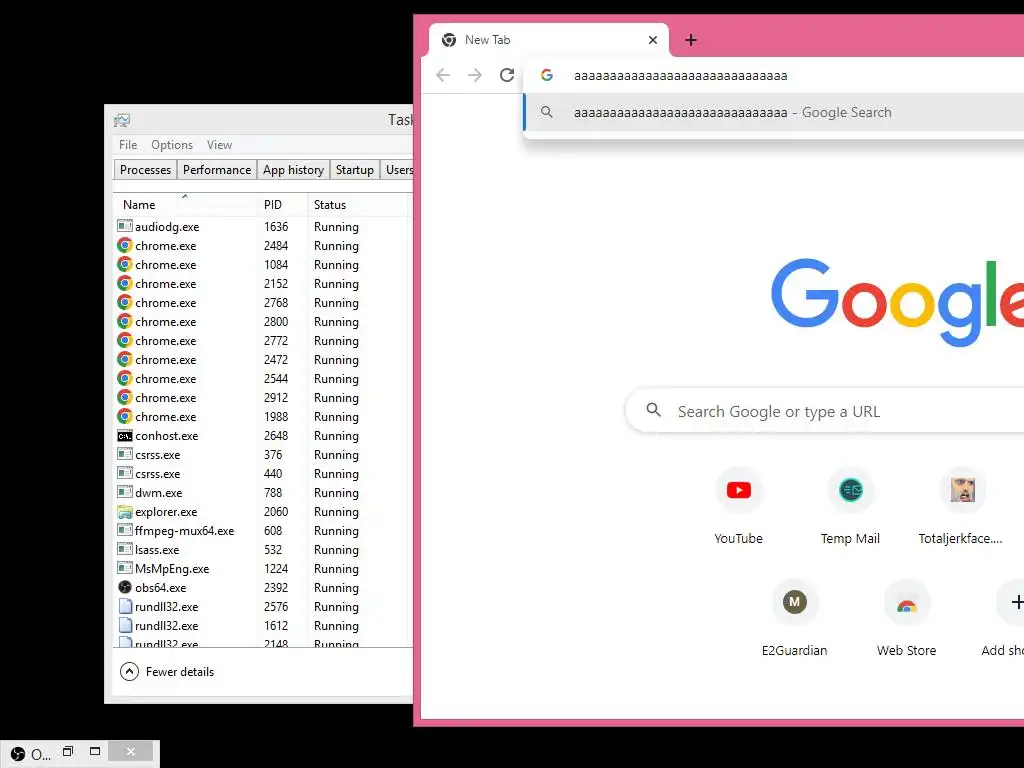Switch to the Processes tab
1024x768 pixels.
[145, 170]
